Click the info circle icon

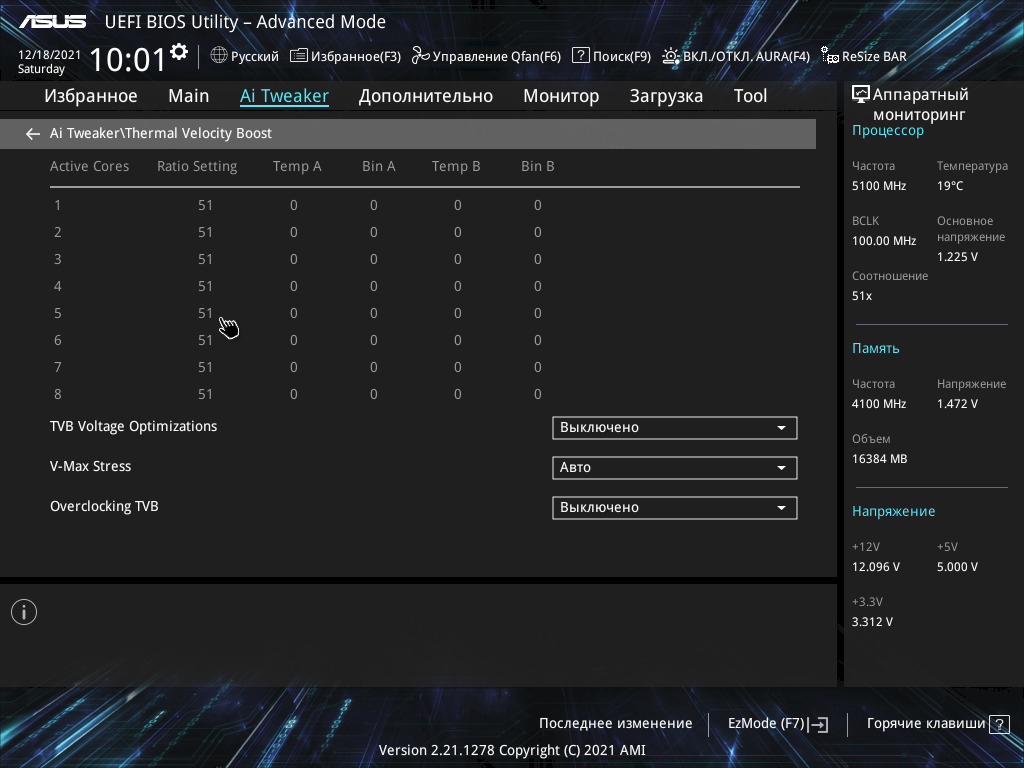click(x=24, y=612)
